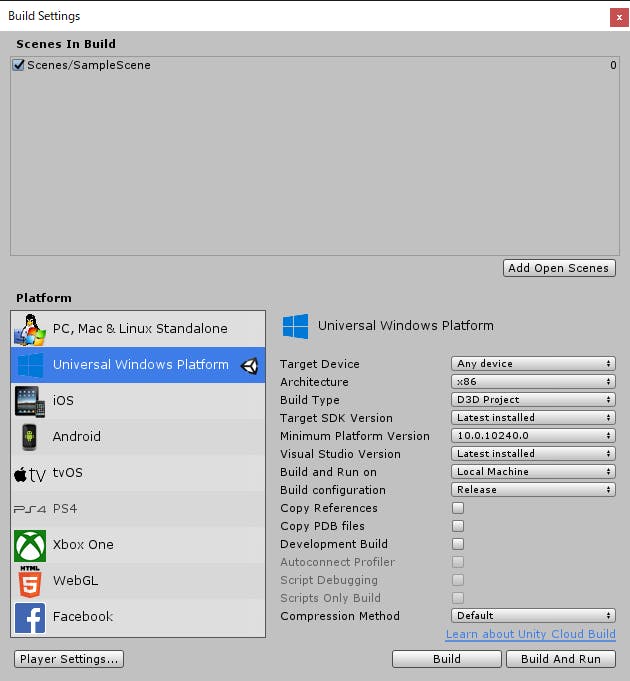Select PC, Mac & Linux Standalone platform

[138, 329]
